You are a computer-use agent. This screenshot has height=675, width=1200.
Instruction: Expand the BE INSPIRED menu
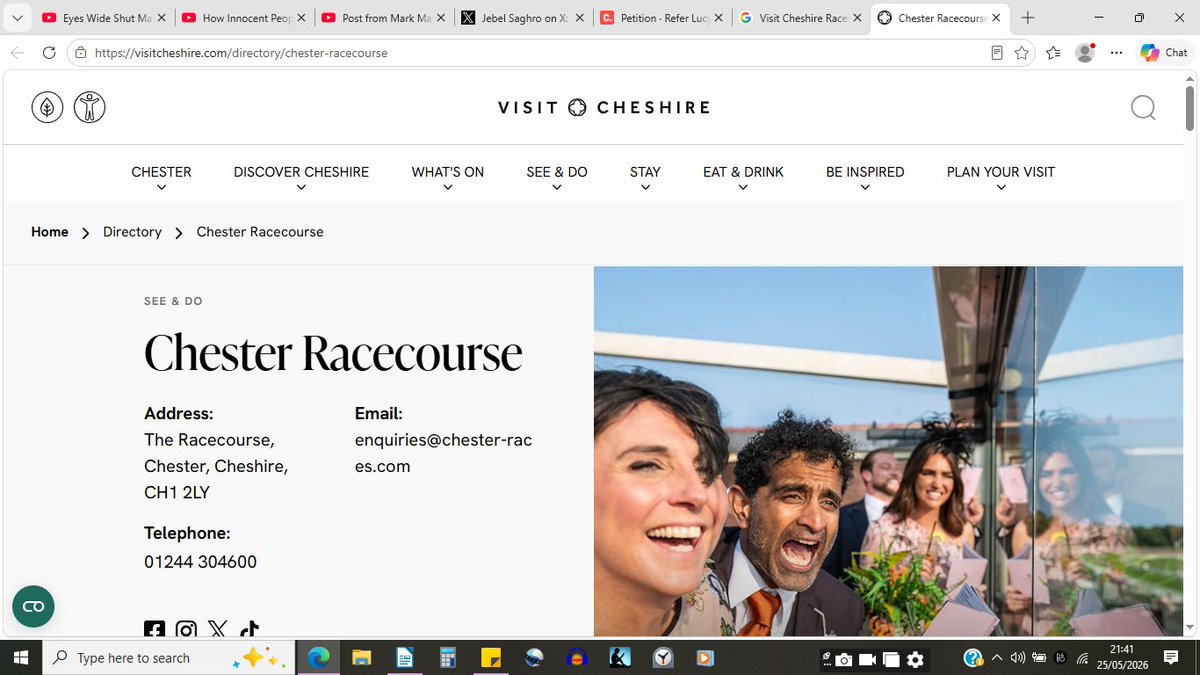tap(865, 178)
